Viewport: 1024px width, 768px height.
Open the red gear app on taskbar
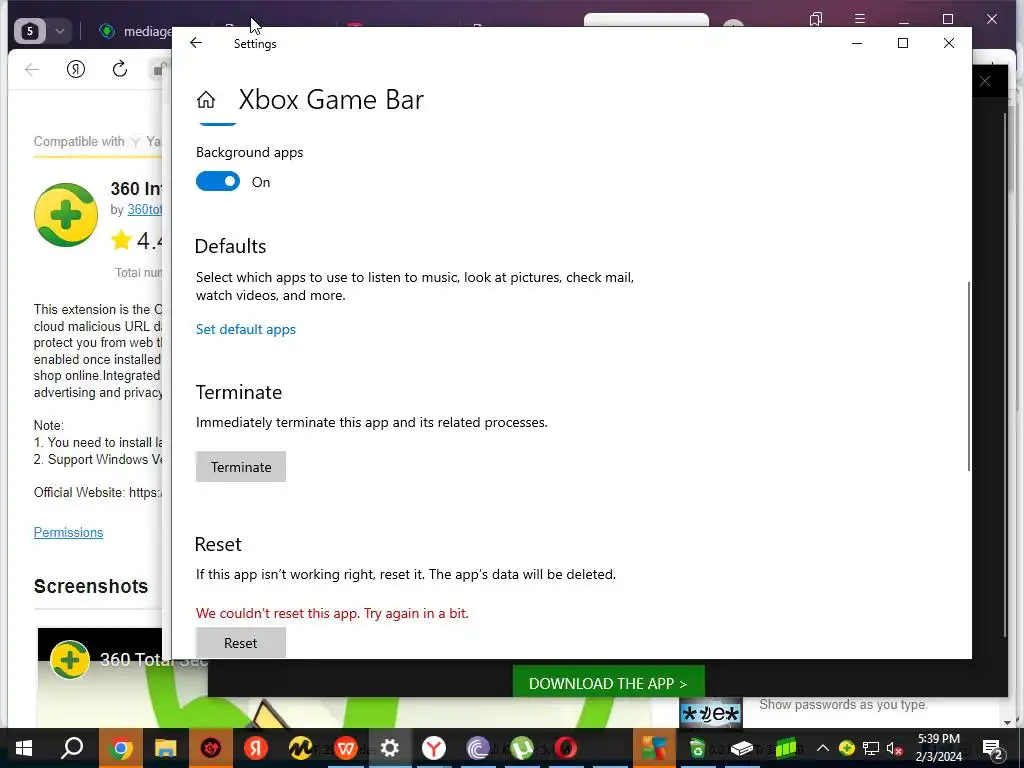pos(211,748)
